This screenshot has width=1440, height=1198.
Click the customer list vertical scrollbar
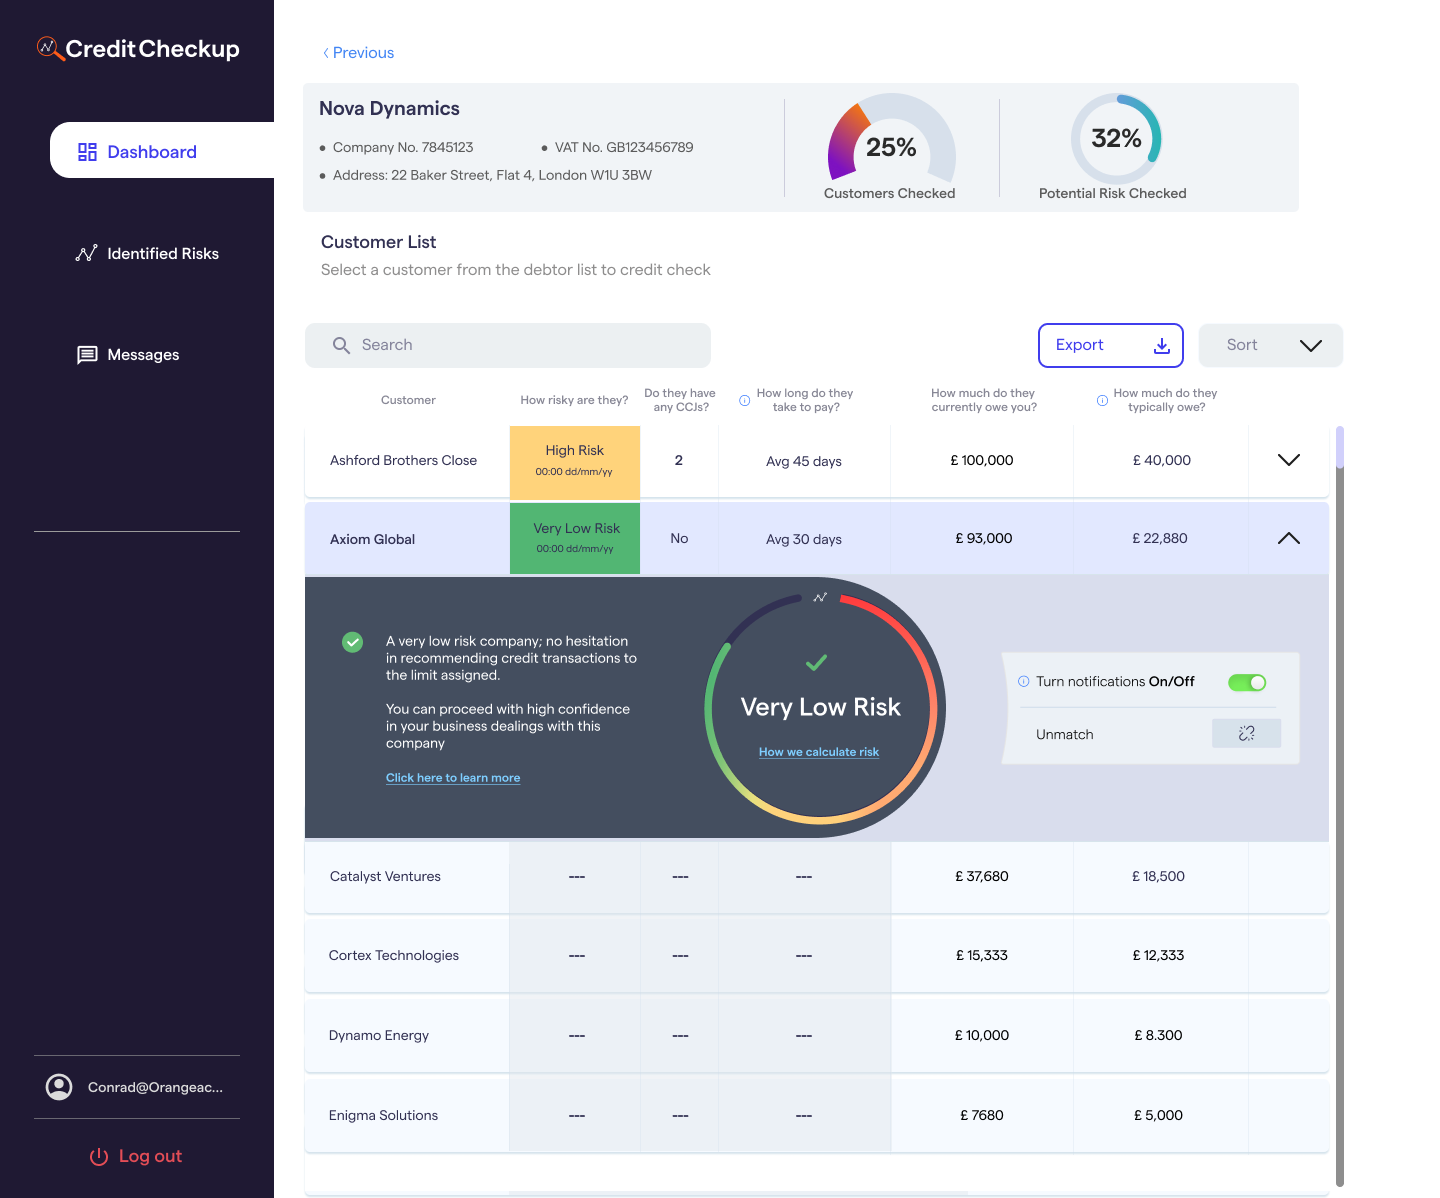pyautogui.click(x=1339, y=800)
